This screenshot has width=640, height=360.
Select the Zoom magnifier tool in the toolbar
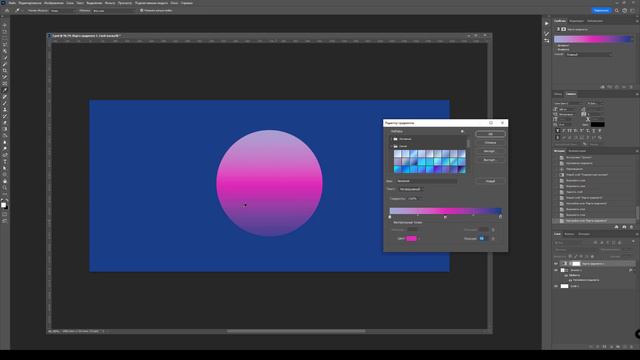click(5, 188)
